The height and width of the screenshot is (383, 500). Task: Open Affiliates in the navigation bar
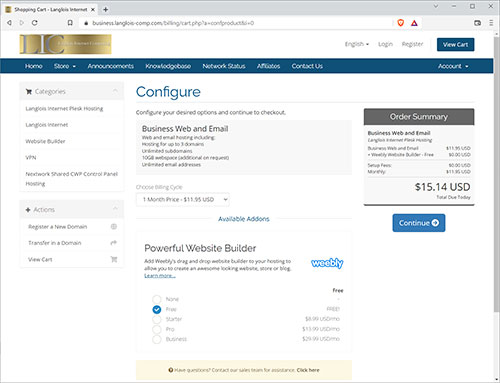[x=268, y=66]
